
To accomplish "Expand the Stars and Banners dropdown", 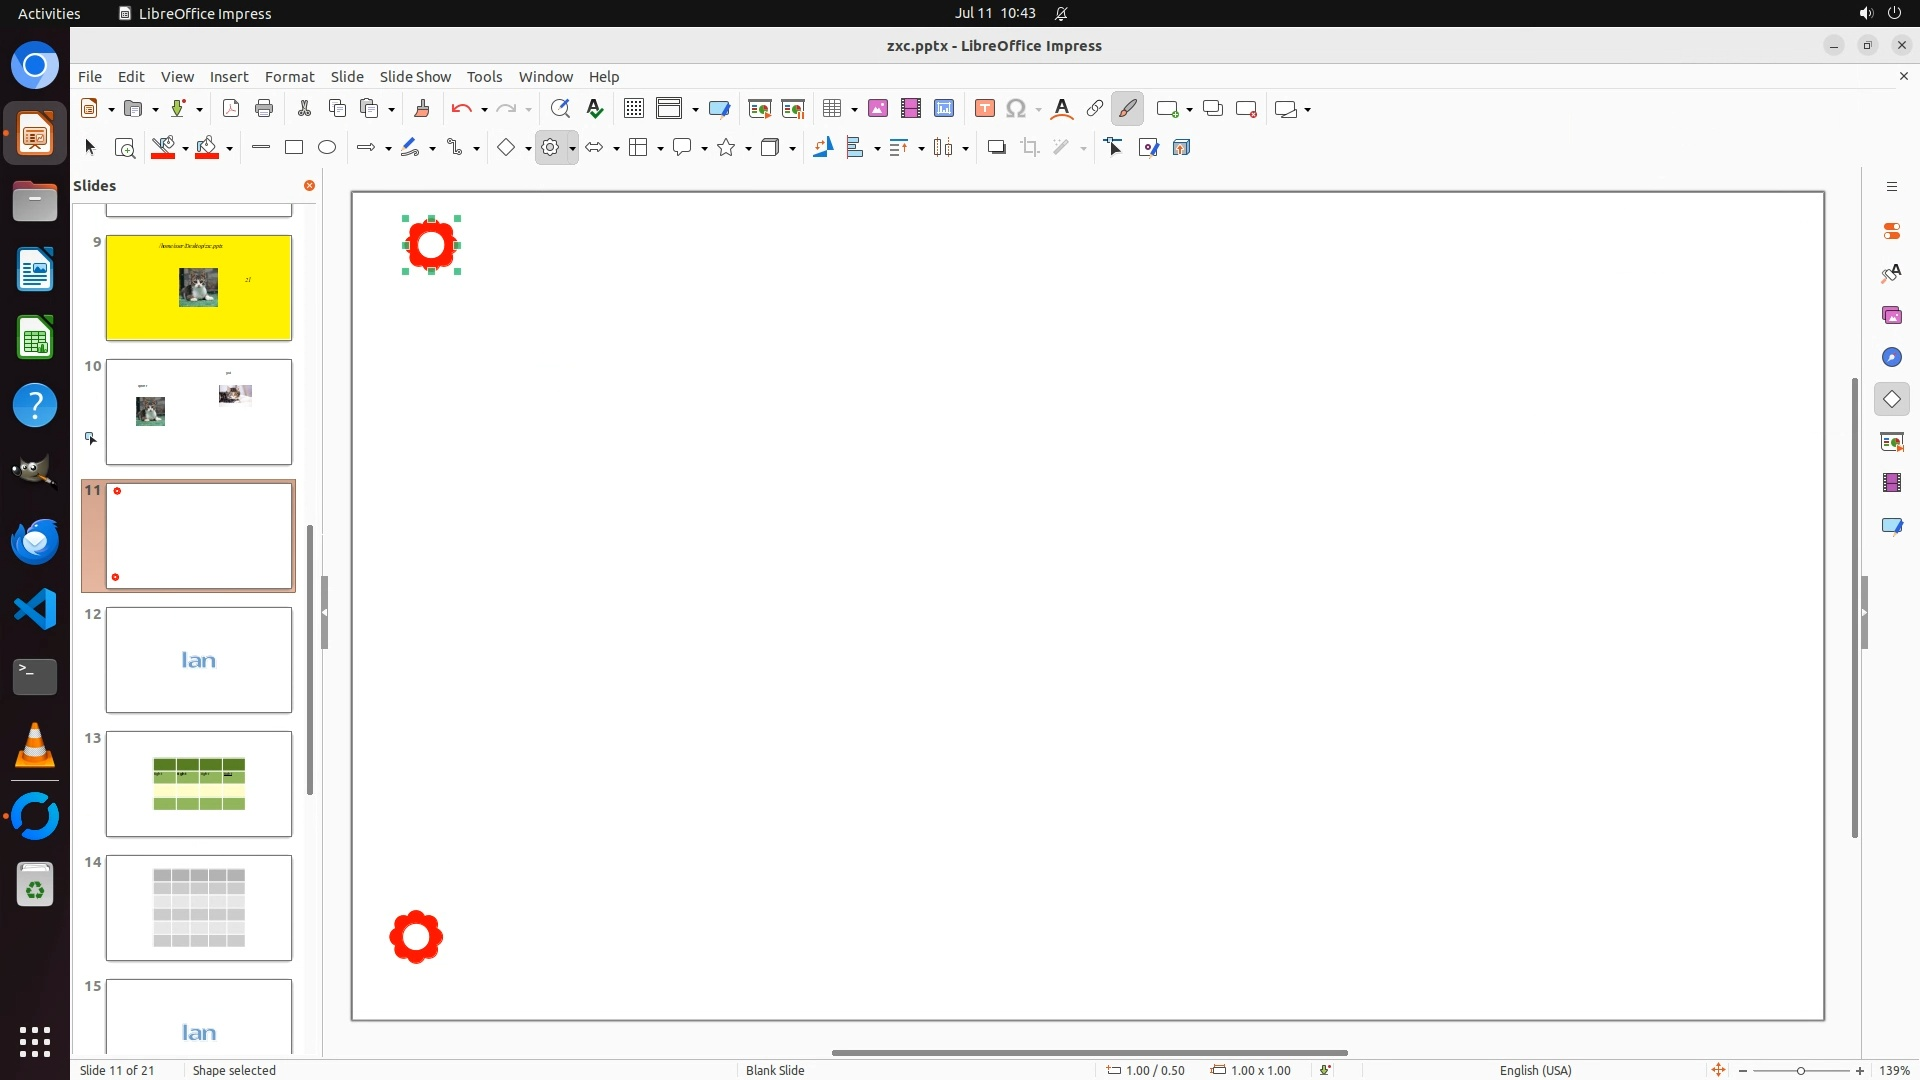I will [748, 149].
